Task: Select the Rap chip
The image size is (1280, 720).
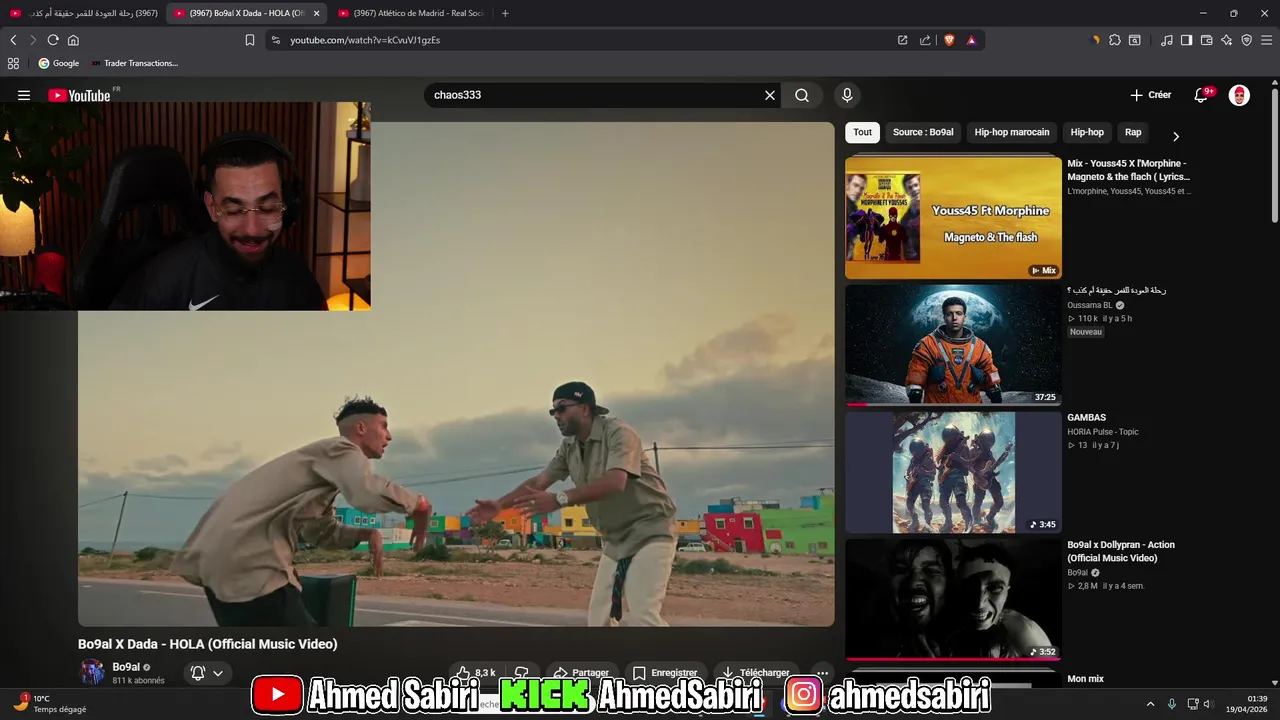Action: point(1133,132)
